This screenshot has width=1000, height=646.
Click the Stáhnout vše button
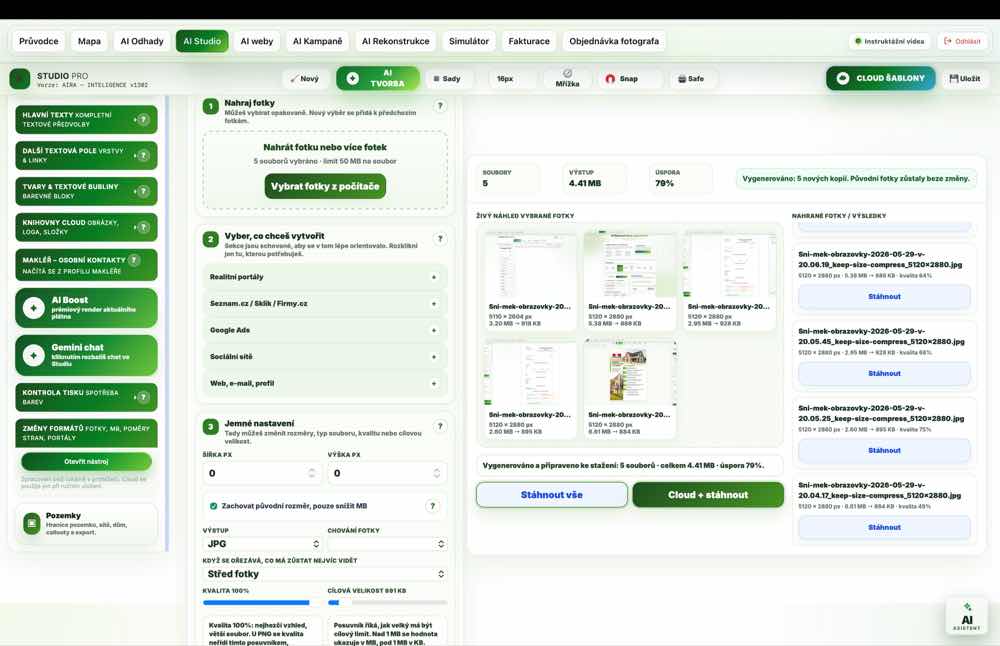[x=552, y=495]
